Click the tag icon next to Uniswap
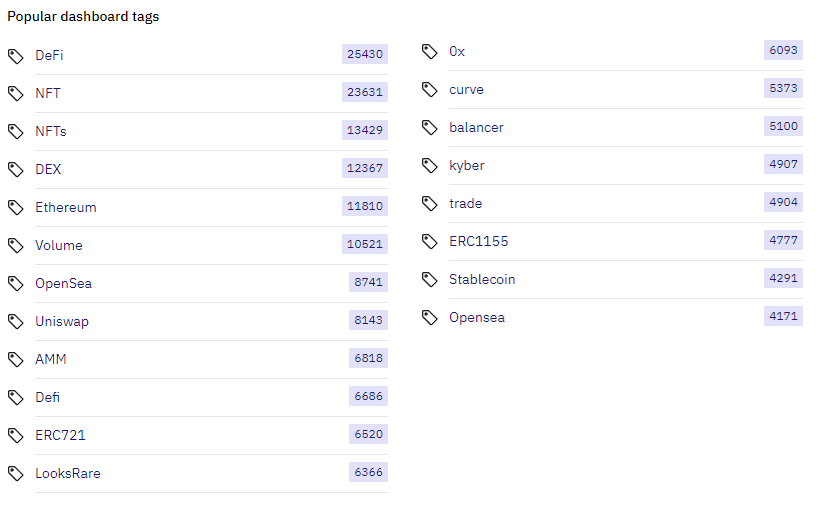 click(x=16, y=322)
